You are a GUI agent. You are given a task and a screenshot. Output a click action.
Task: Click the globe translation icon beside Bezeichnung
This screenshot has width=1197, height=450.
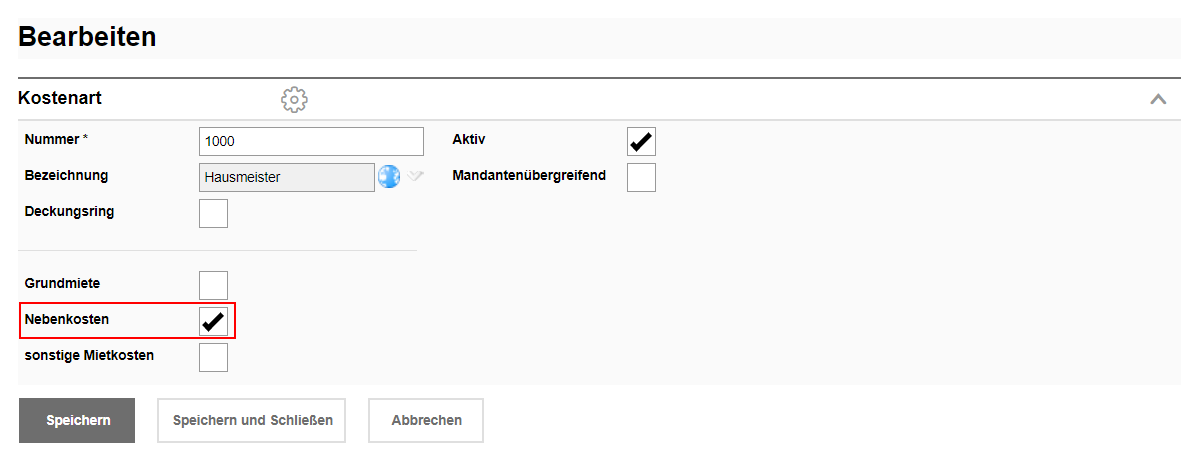(388, 176)
